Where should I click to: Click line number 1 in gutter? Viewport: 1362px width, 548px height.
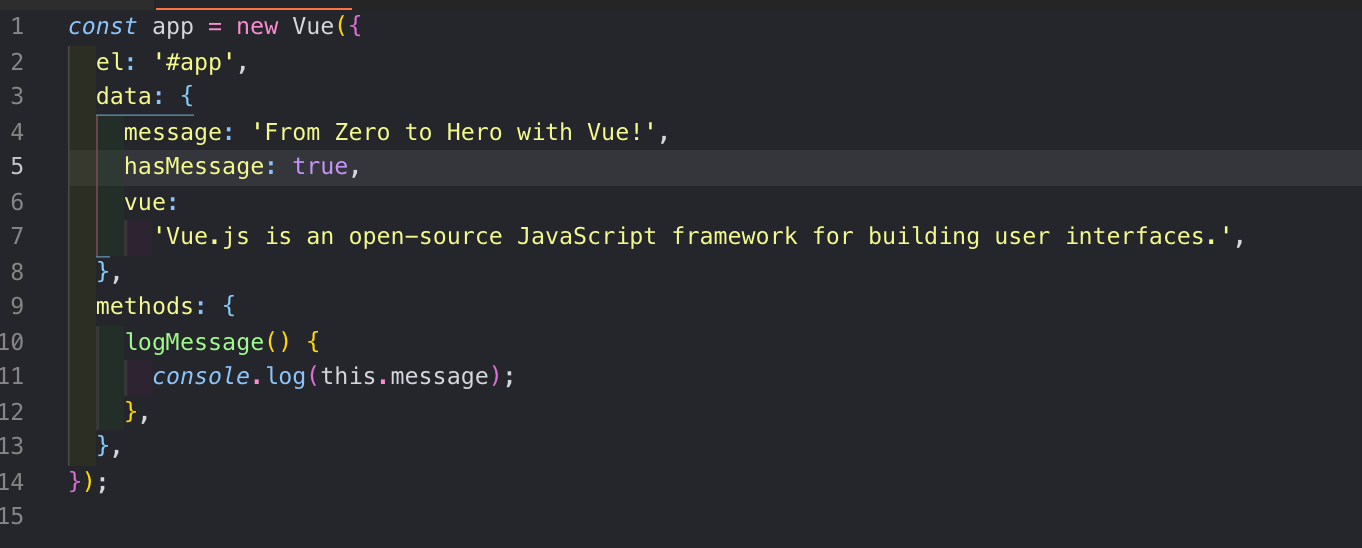pyautogui.click(x=17, y=27)
